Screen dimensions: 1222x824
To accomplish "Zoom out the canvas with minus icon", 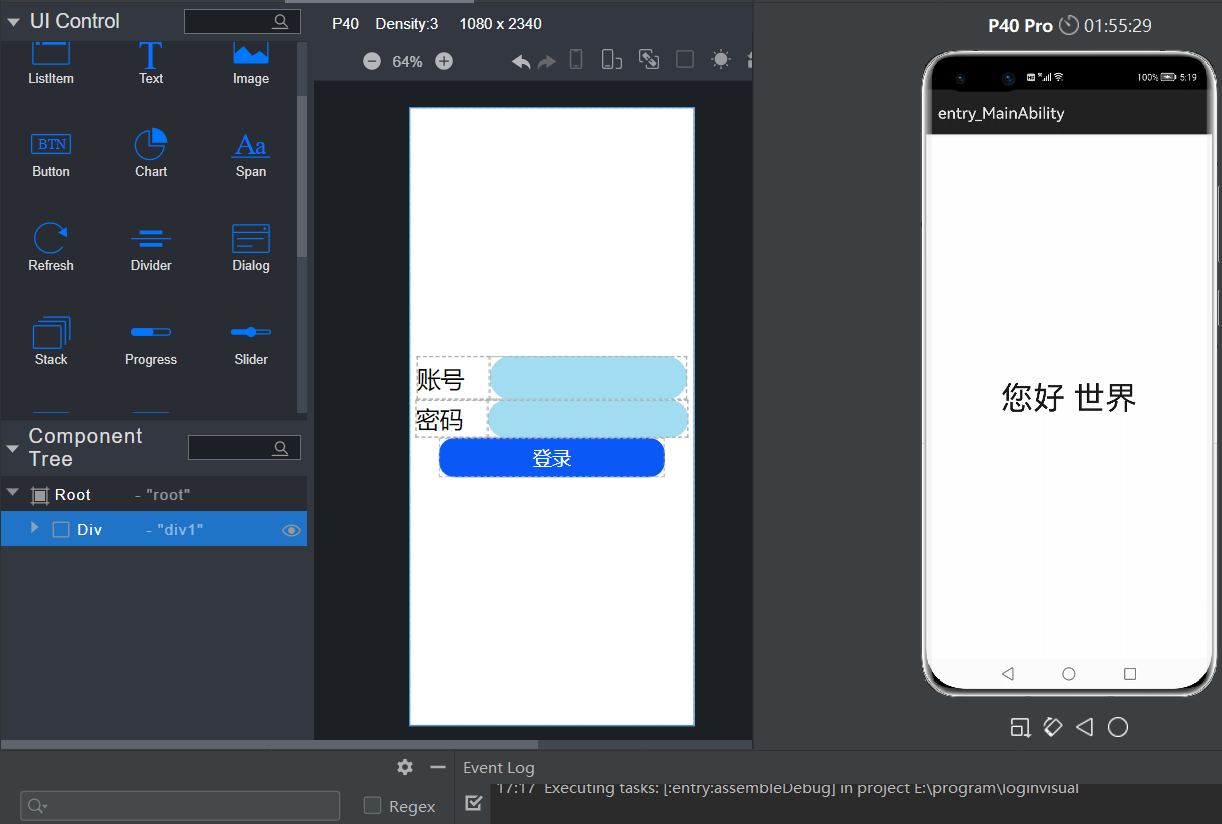I will (372, 61).
